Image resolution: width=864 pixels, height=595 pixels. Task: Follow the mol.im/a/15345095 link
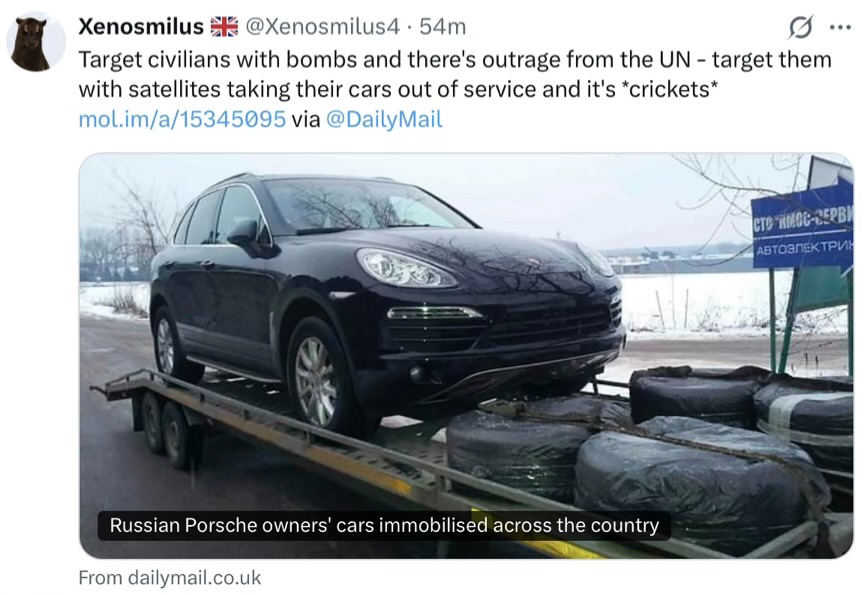pyautogui.click(x=182, y=119)
